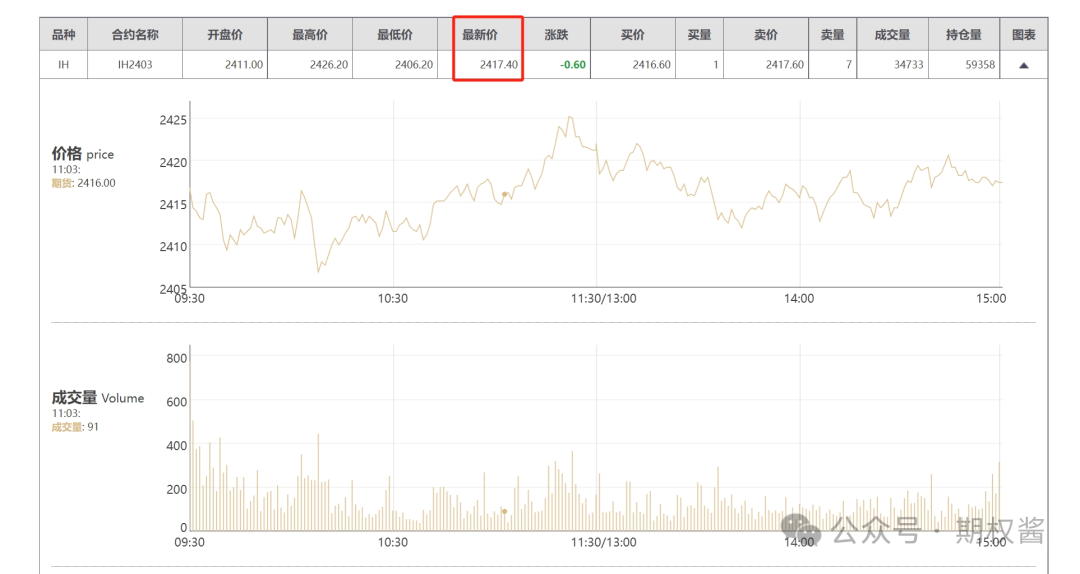Viewport: 1080px width, 574px height.
Task: Click the bid volume cell showing 1
Action: click(x=699, y=65)
